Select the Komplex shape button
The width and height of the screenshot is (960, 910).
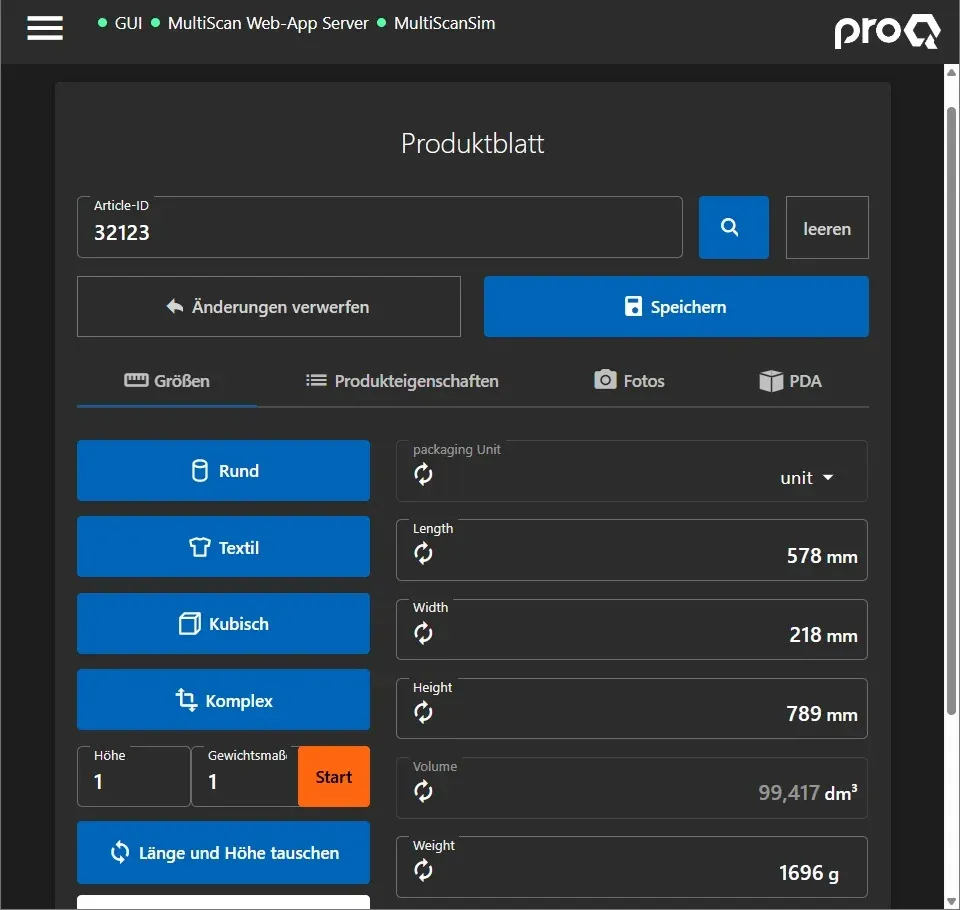(223, 699)
